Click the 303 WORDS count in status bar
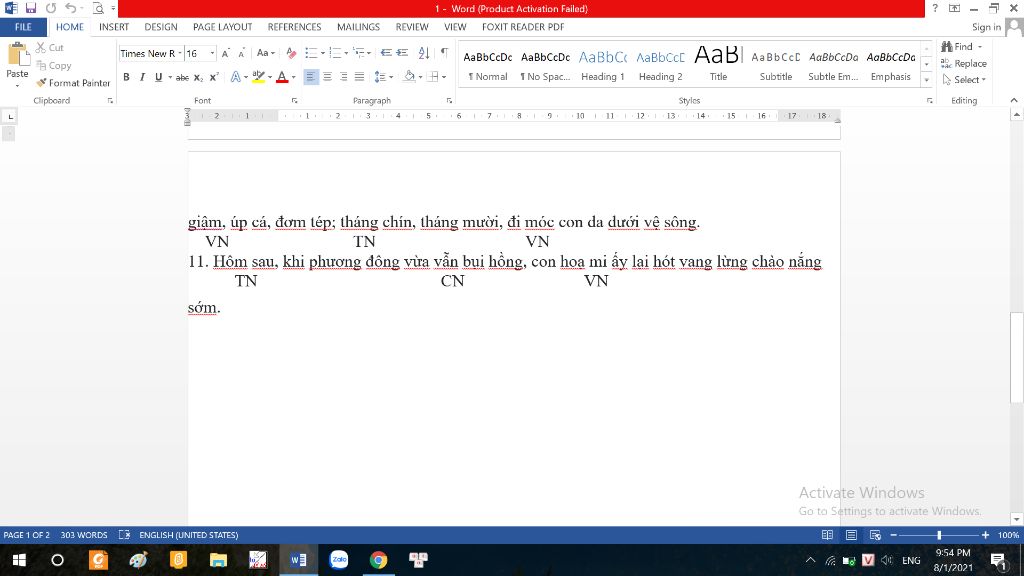Screen dimensions: 1024x576 [x=84, y=535]
